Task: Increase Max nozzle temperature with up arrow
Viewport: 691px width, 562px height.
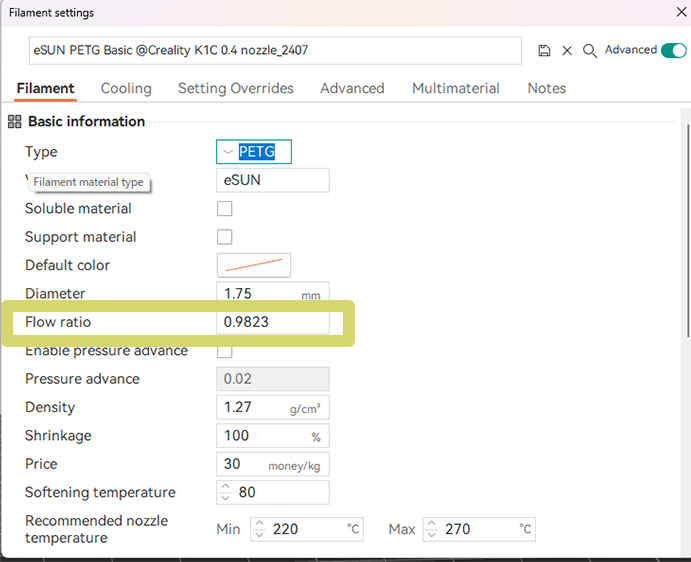Action: coord(431,524)
